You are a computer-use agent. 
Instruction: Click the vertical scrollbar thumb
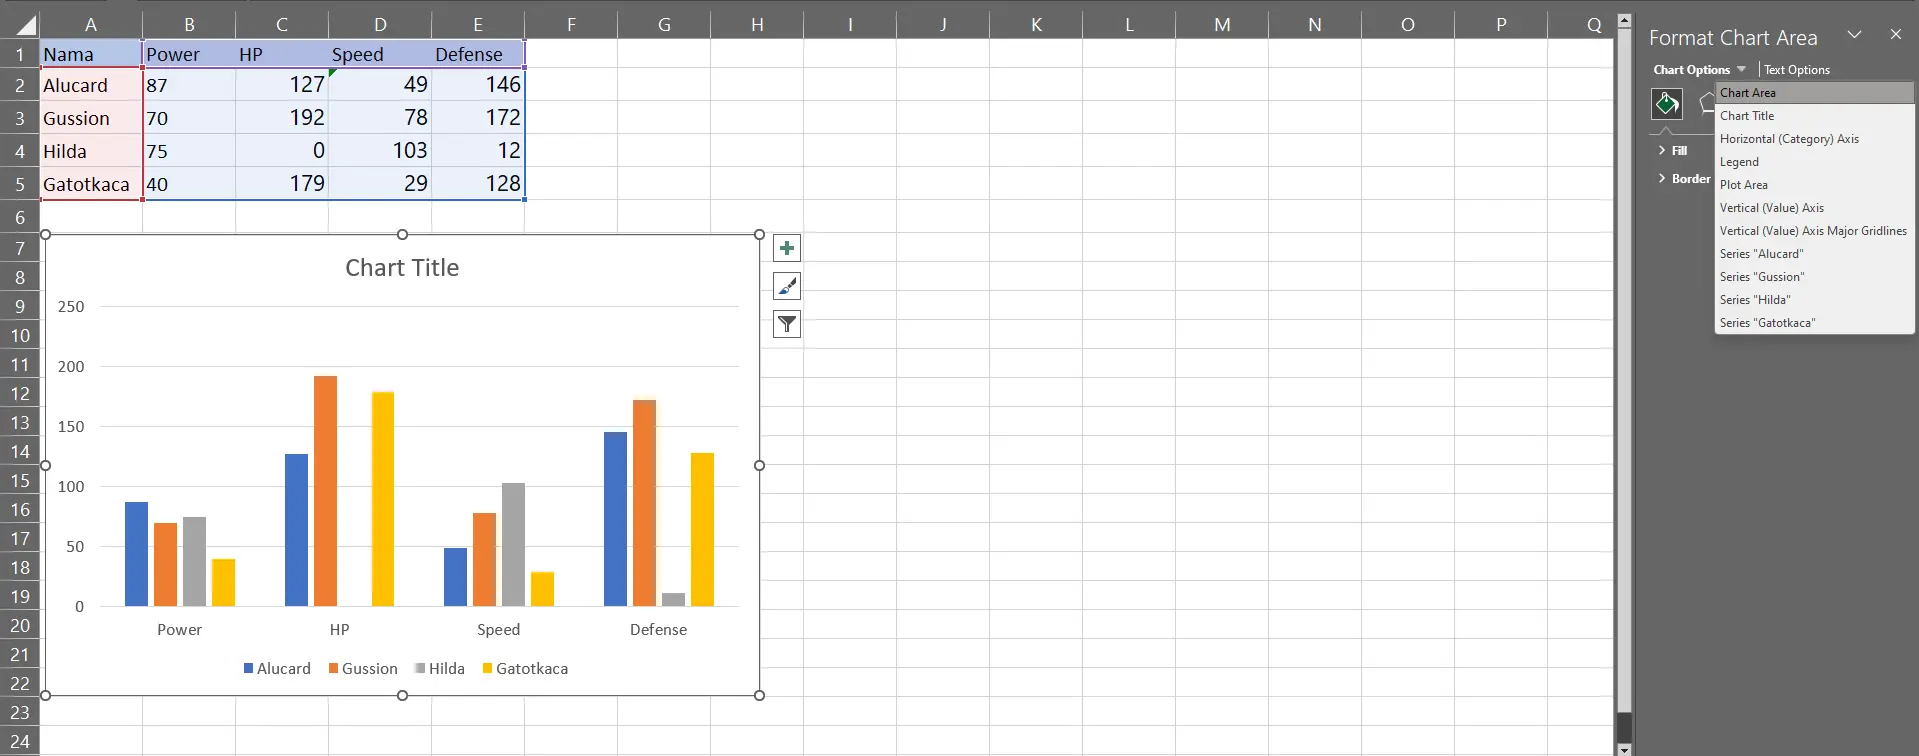[x=1624, y=370]
